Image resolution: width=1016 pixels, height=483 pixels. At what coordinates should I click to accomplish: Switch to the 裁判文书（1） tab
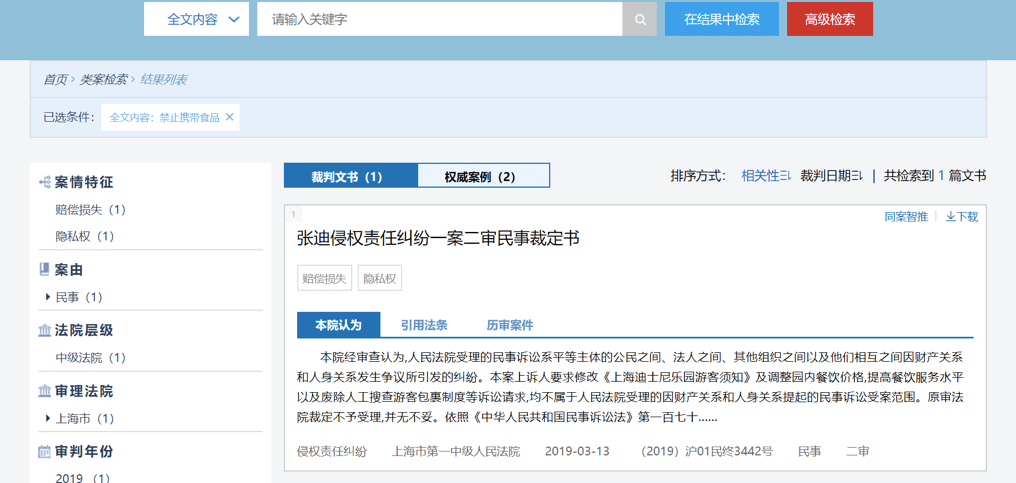coord(351,176)
